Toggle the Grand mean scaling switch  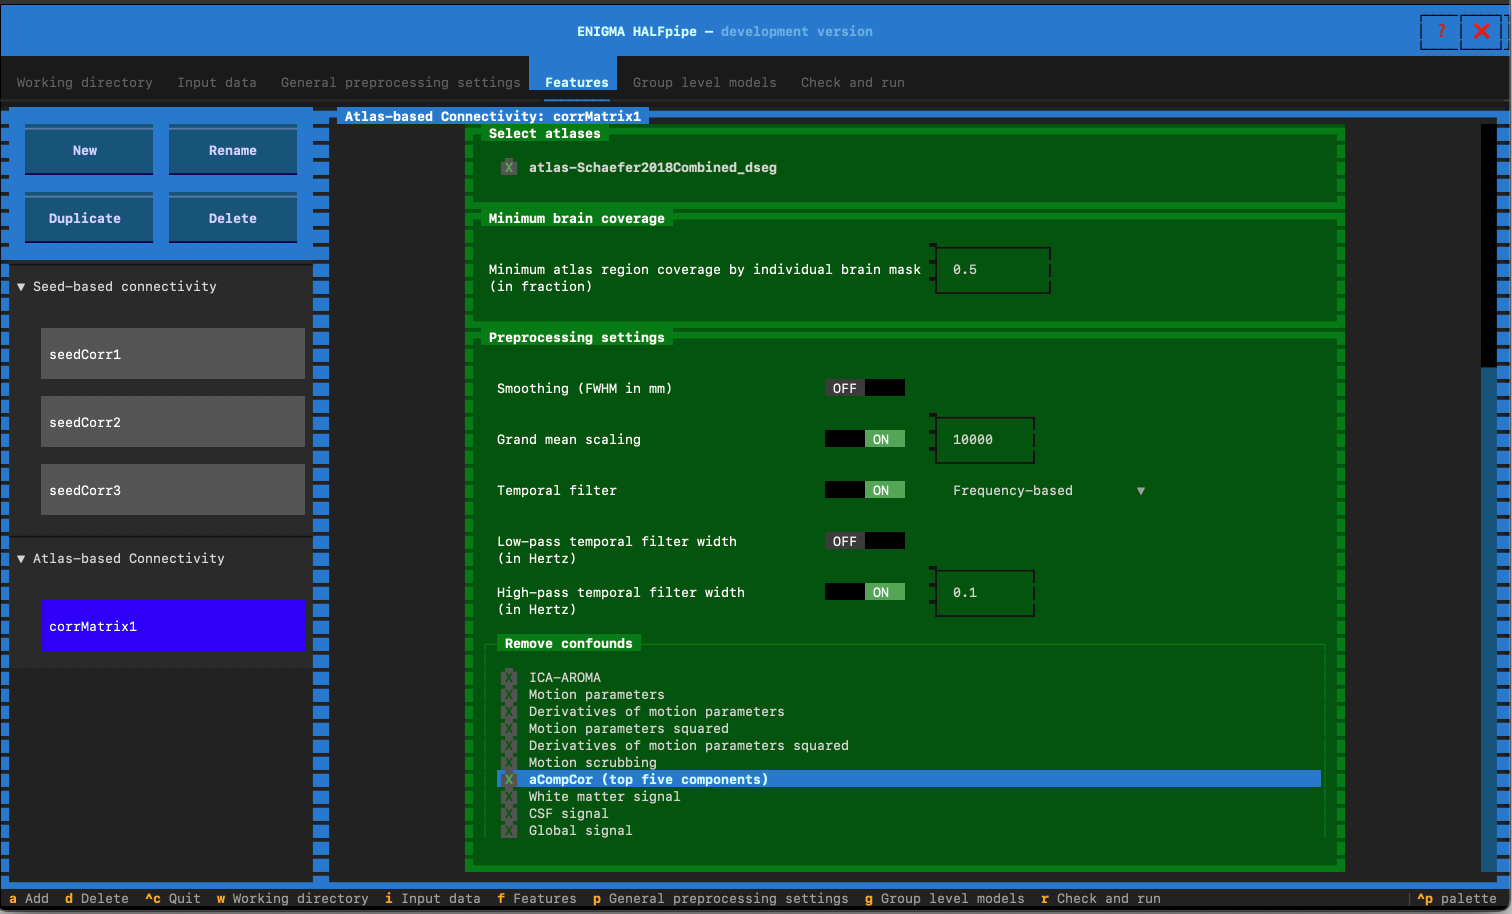coord(865,439)
